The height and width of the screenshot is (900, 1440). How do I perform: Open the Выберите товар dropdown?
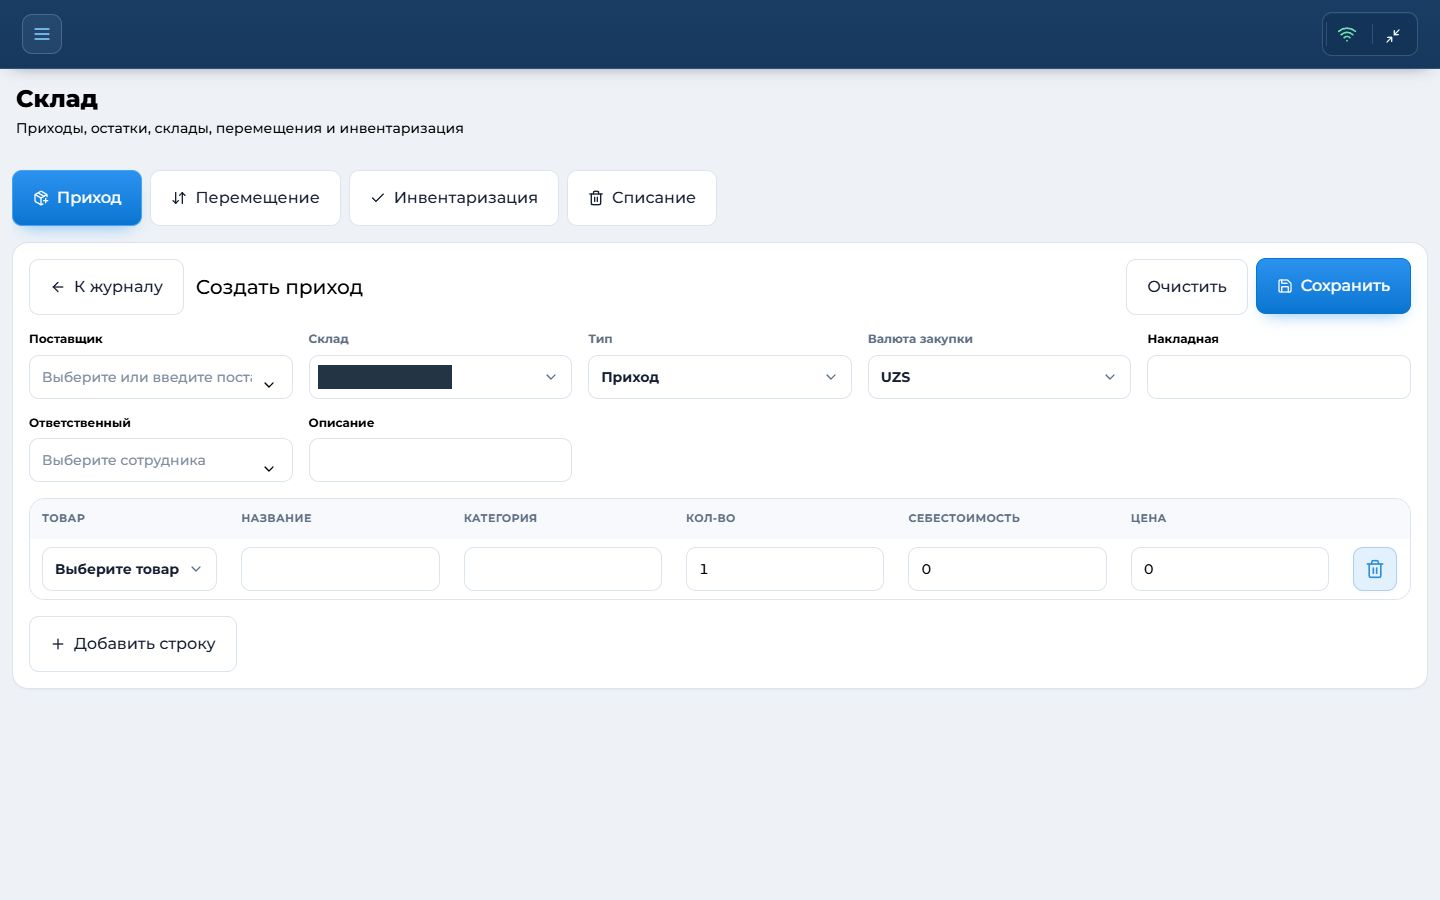[129, 569]
